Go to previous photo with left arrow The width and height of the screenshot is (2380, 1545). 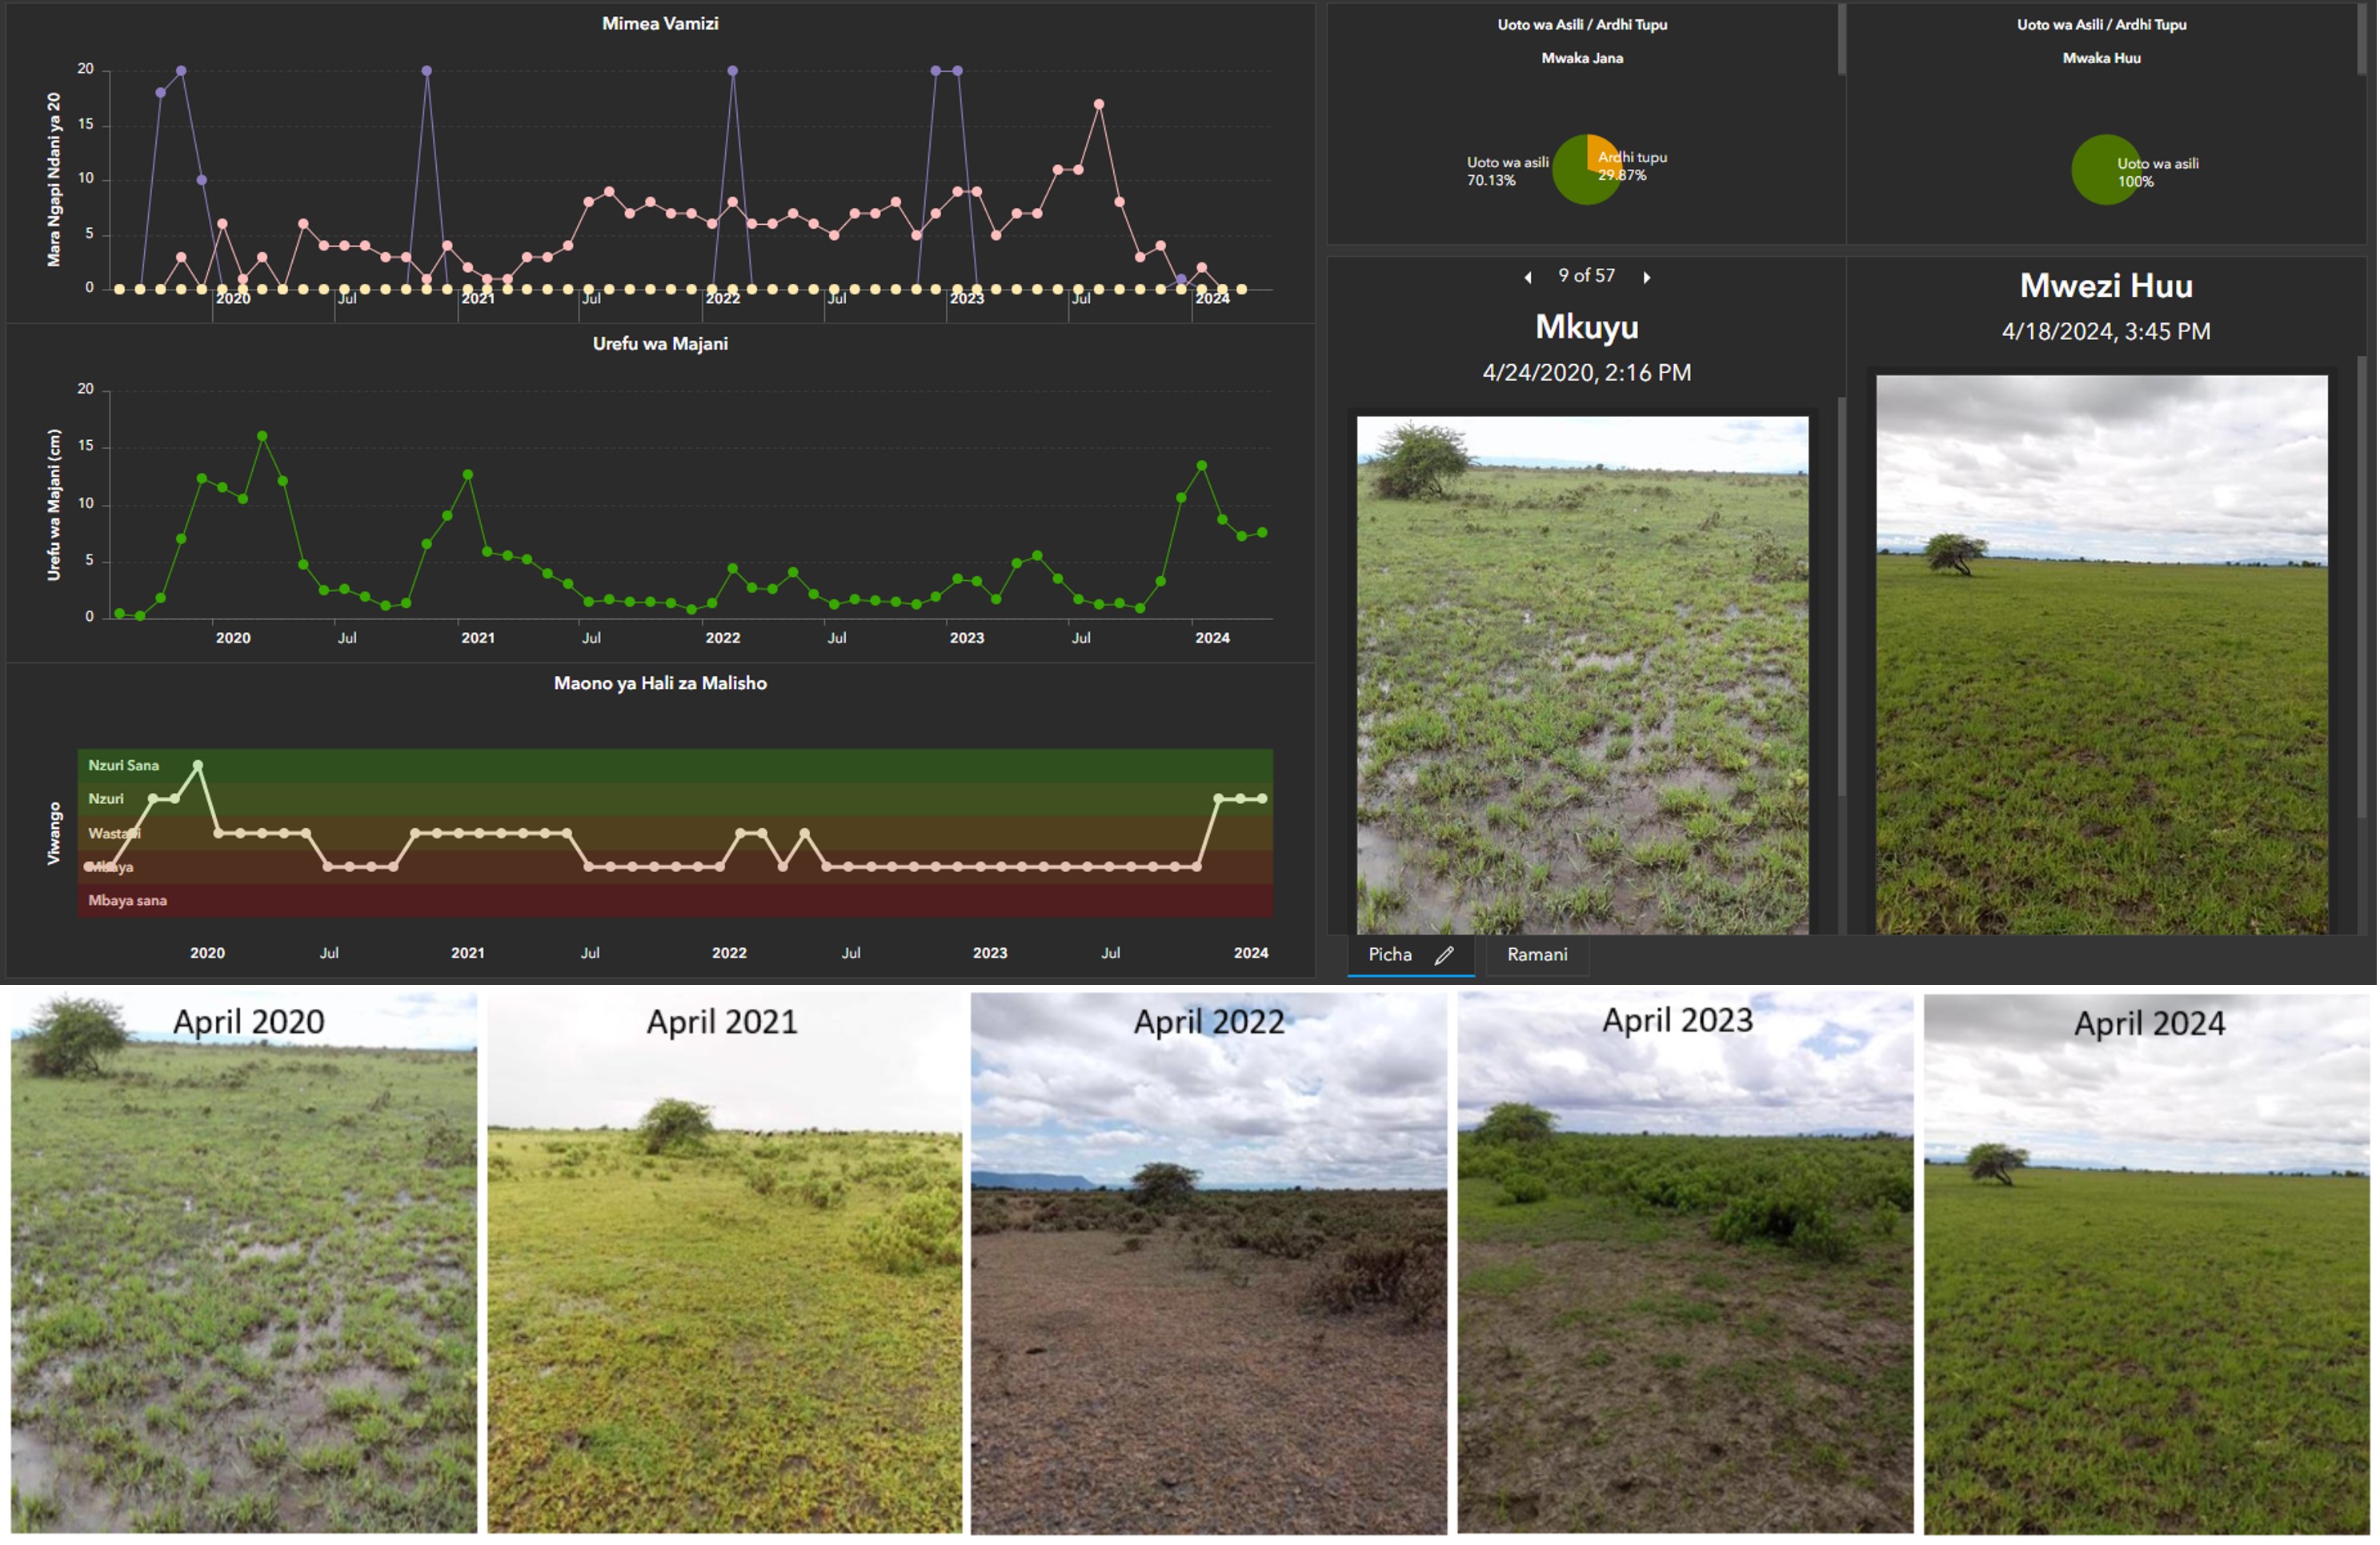point(1528,277)
